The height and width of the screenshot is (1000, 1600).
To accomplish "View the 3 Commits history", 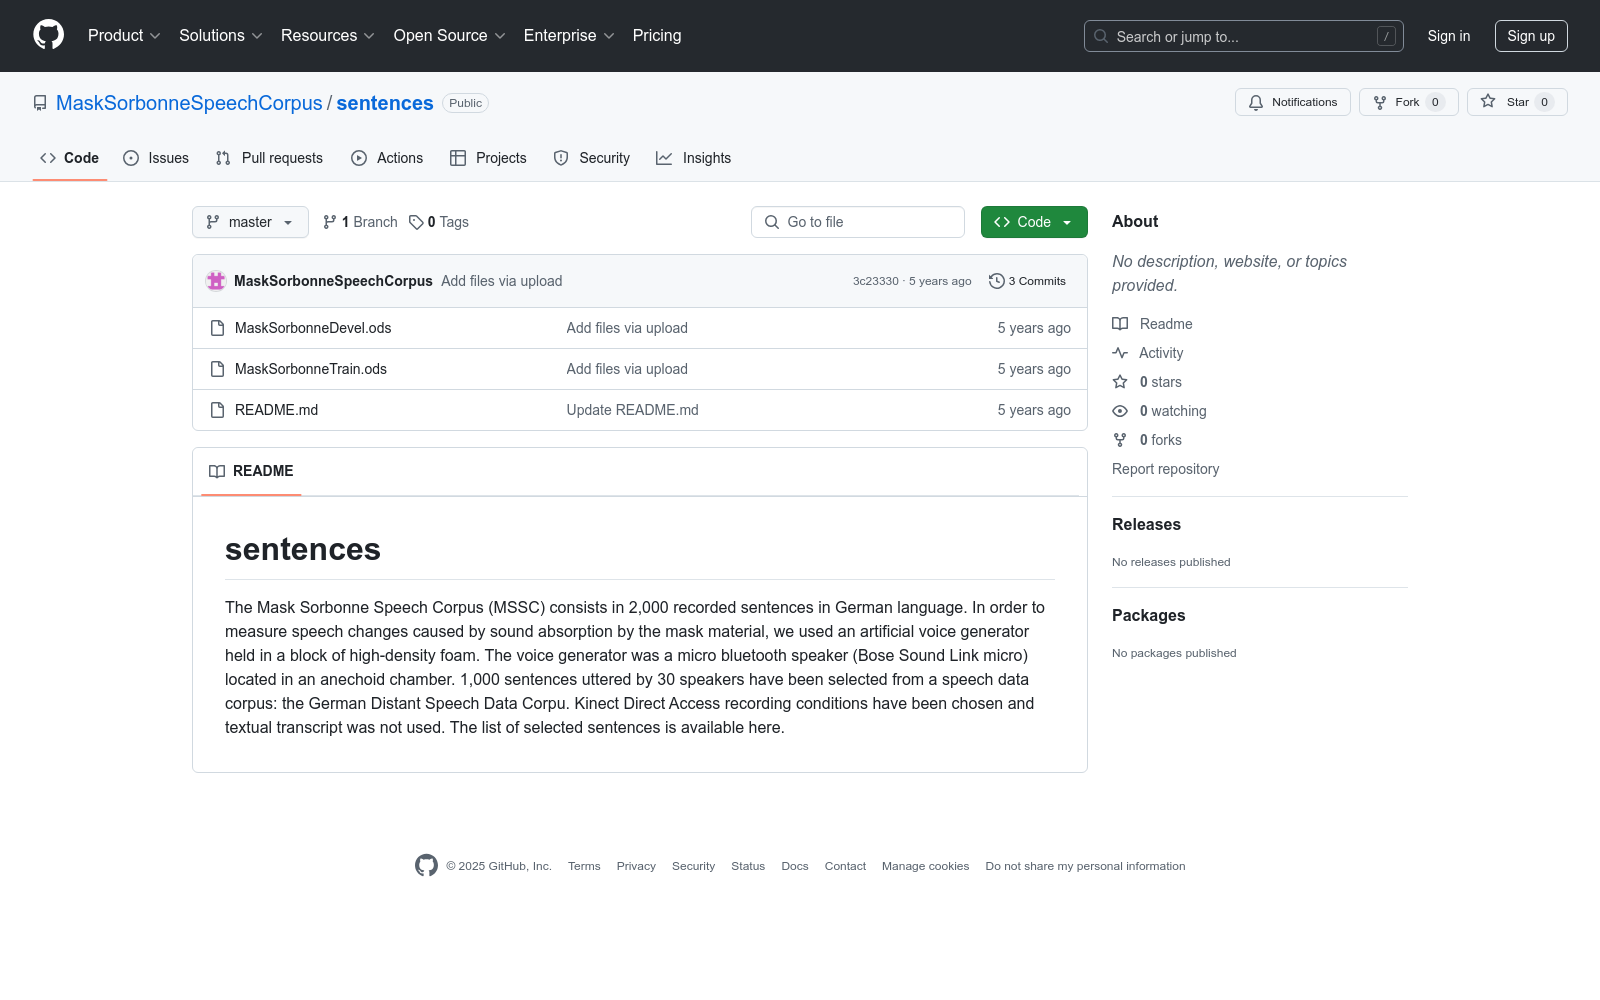I will click(x=1027, y=281).
